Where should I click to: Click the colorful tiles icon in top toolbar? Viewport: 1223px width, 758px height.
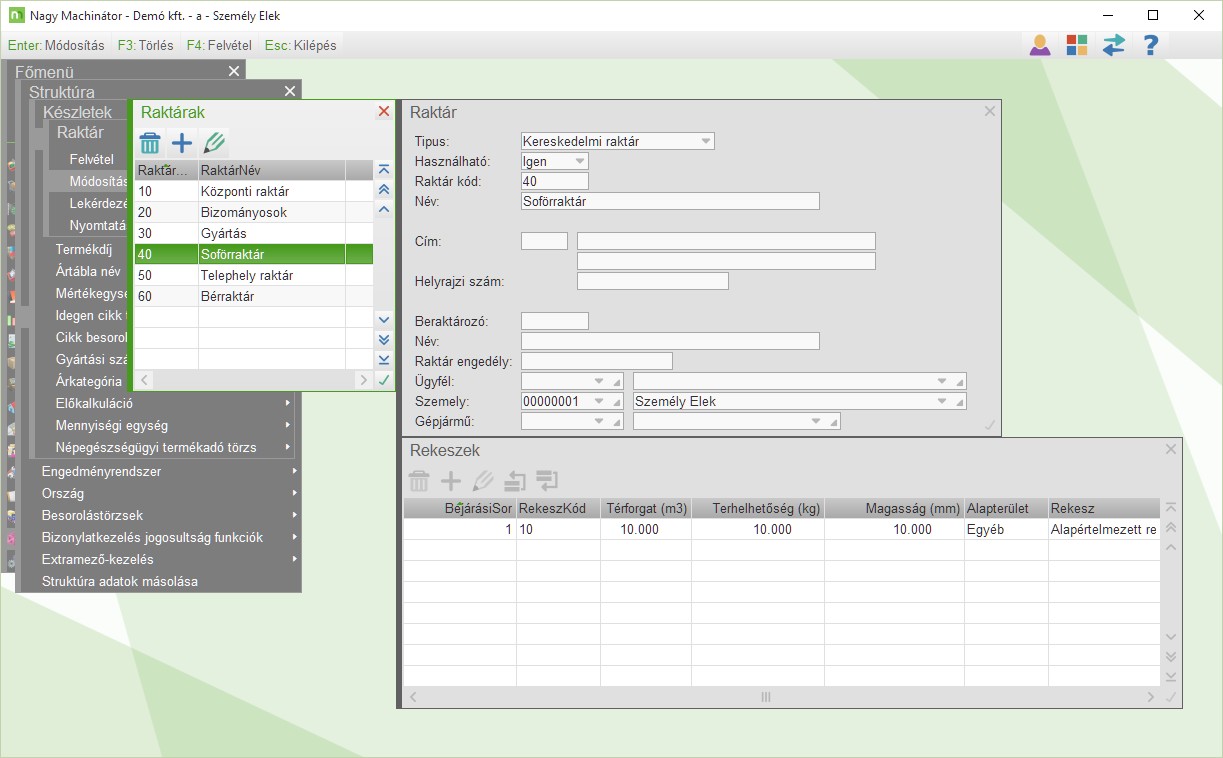pyautogui.click(x=1077, y=45)
